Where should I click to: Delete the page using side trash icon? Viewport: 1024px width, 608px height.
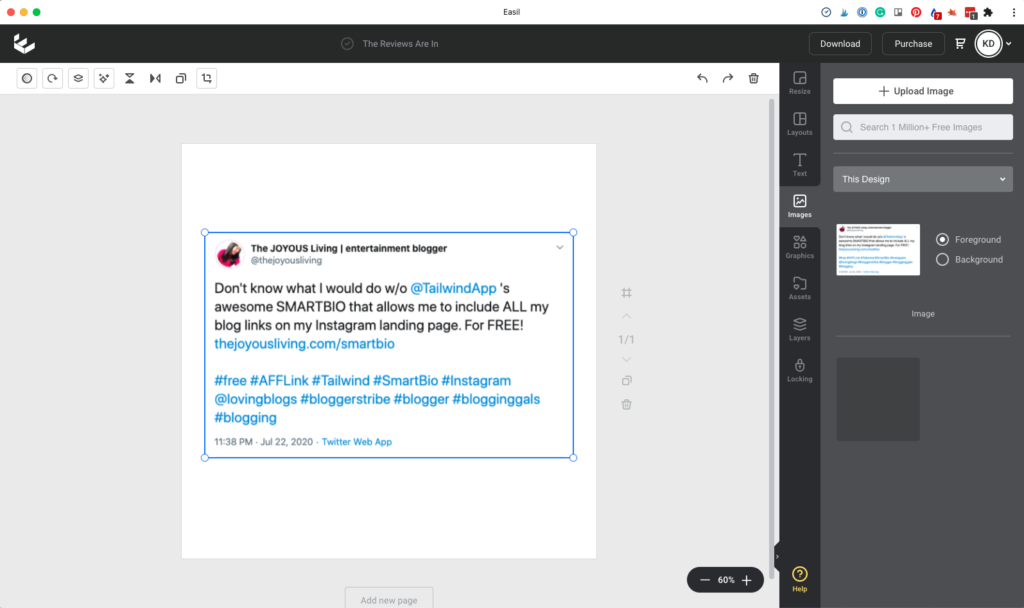click(x=626, y=405)
